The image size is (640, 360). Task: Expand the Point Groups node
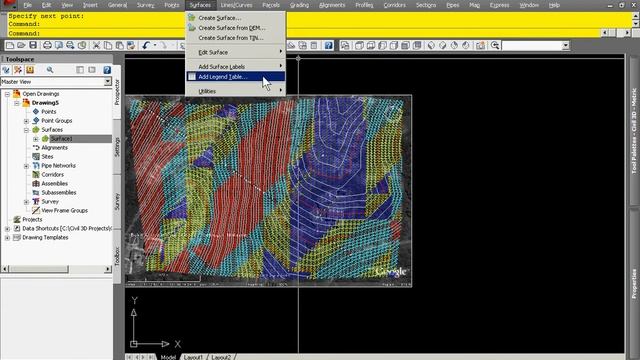[x=27, y=121]
